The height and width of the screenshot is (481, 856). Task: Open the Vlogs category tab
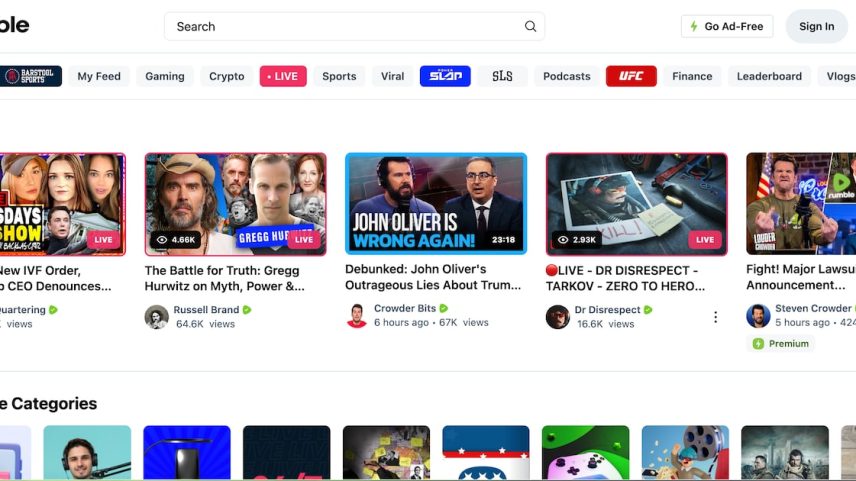tap(837, 76)
